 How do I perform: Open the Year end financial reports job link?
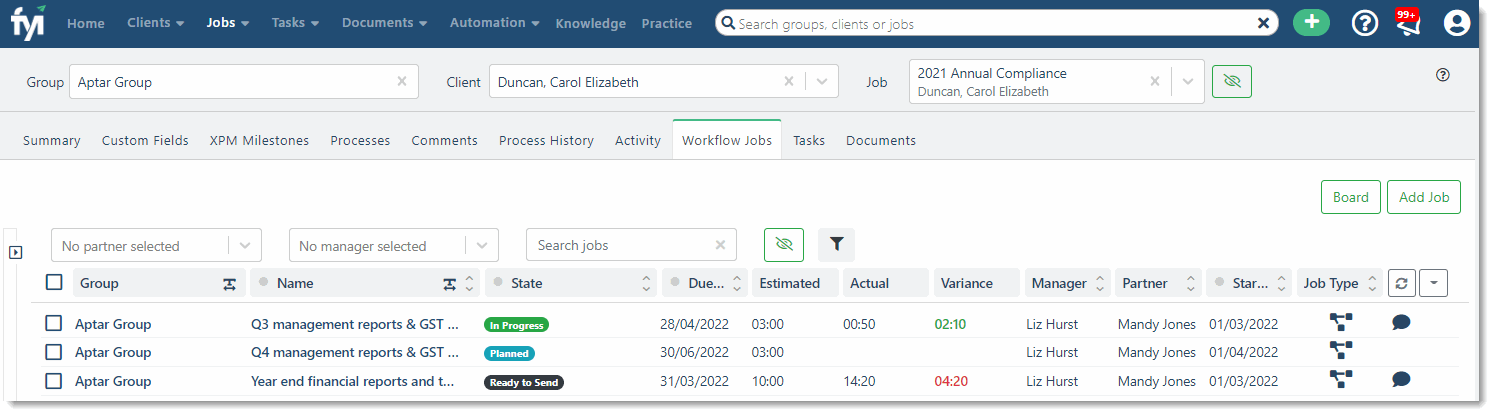coord(353,381)
